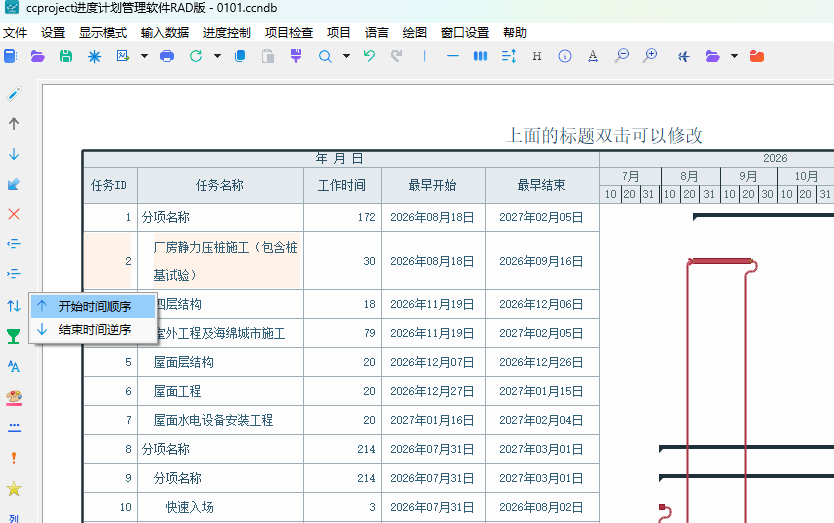
Task: Click the new project file icon
Action: (x=10, y=56)
